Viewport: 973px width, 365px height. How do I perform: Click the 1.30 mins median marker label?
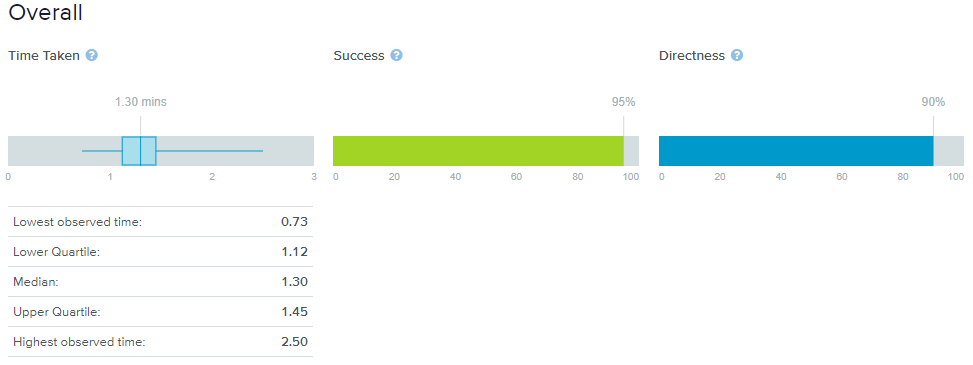point(141,102)
